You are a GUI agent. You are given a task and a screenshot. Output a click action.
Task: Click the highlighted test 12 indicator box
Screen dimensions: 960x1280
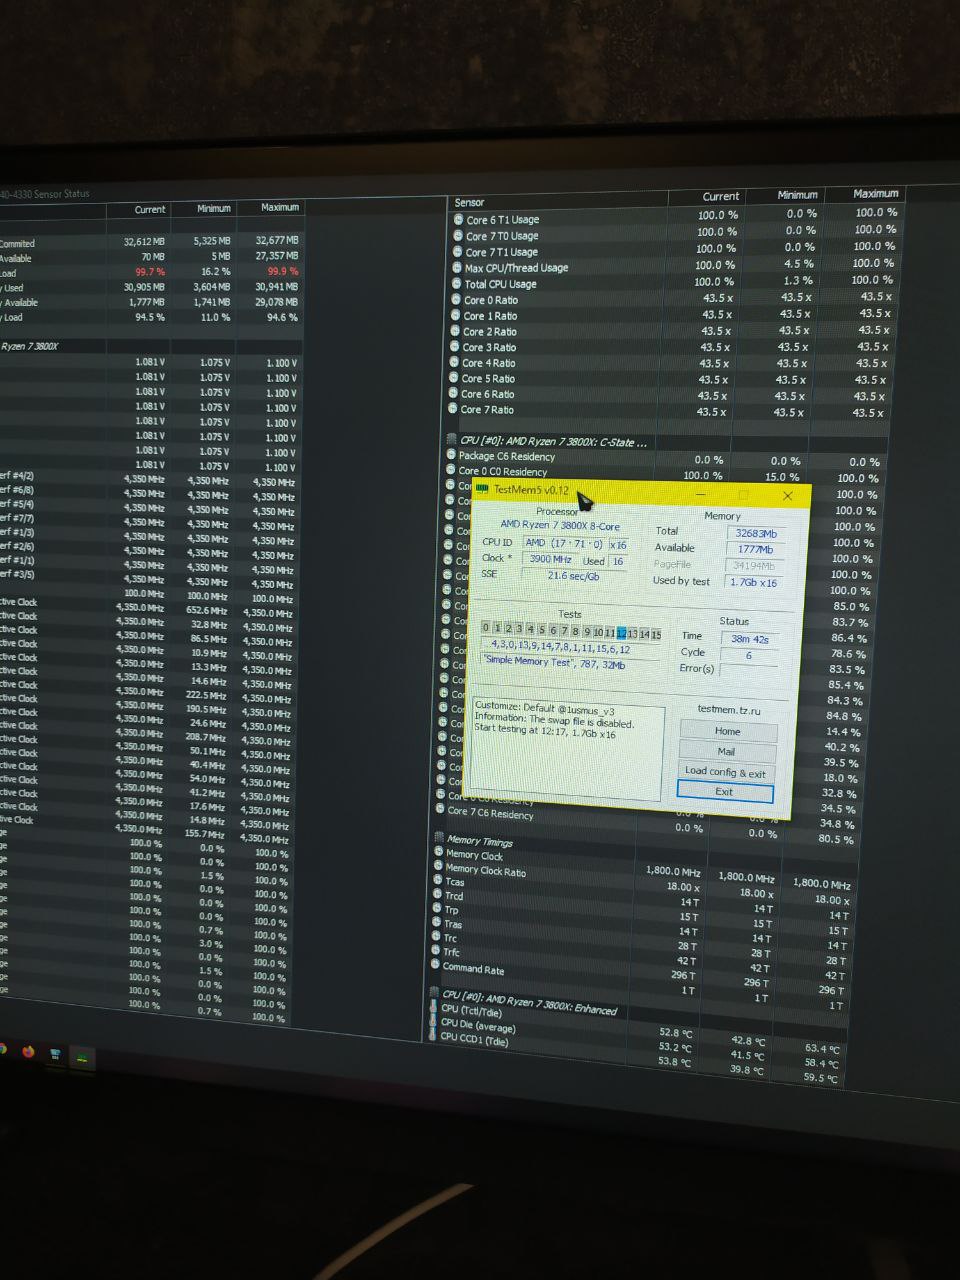(621, 633)
